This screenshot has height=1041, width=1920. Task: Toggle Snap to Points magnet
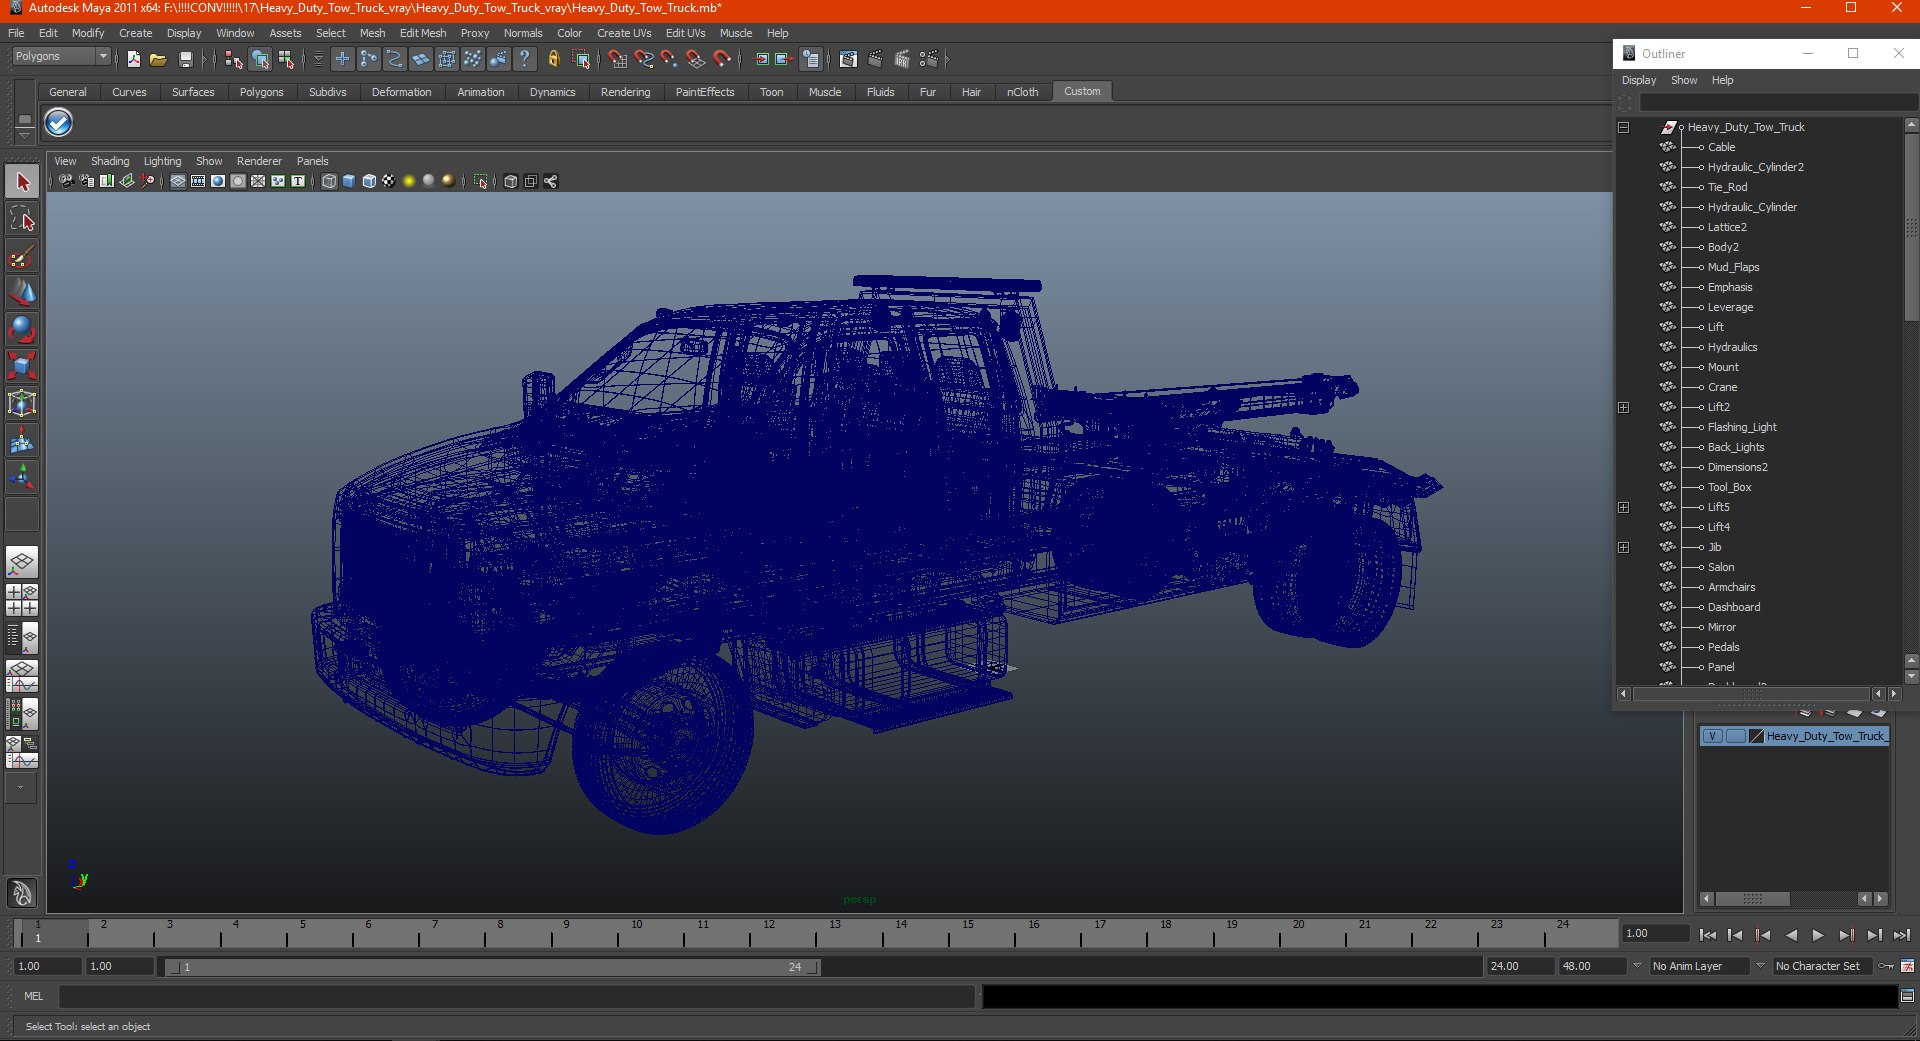coord(670,60)
